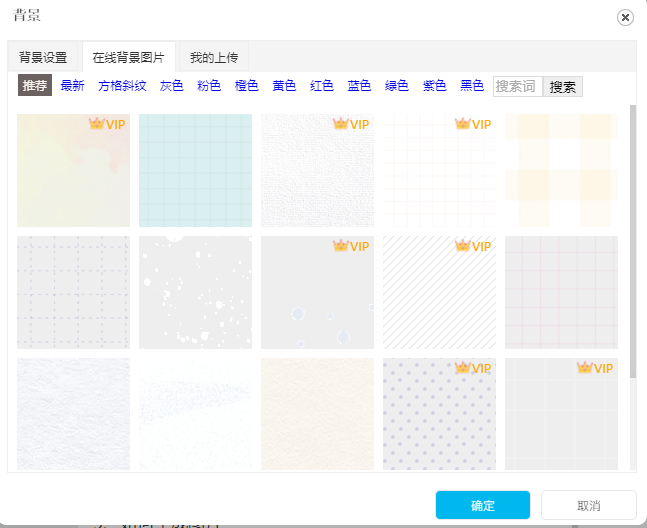Screen dimensions: 647x528
Task: Pick the yellow-green watercolor VIP background
Action: pyautogui.click(x=73, y=170)
